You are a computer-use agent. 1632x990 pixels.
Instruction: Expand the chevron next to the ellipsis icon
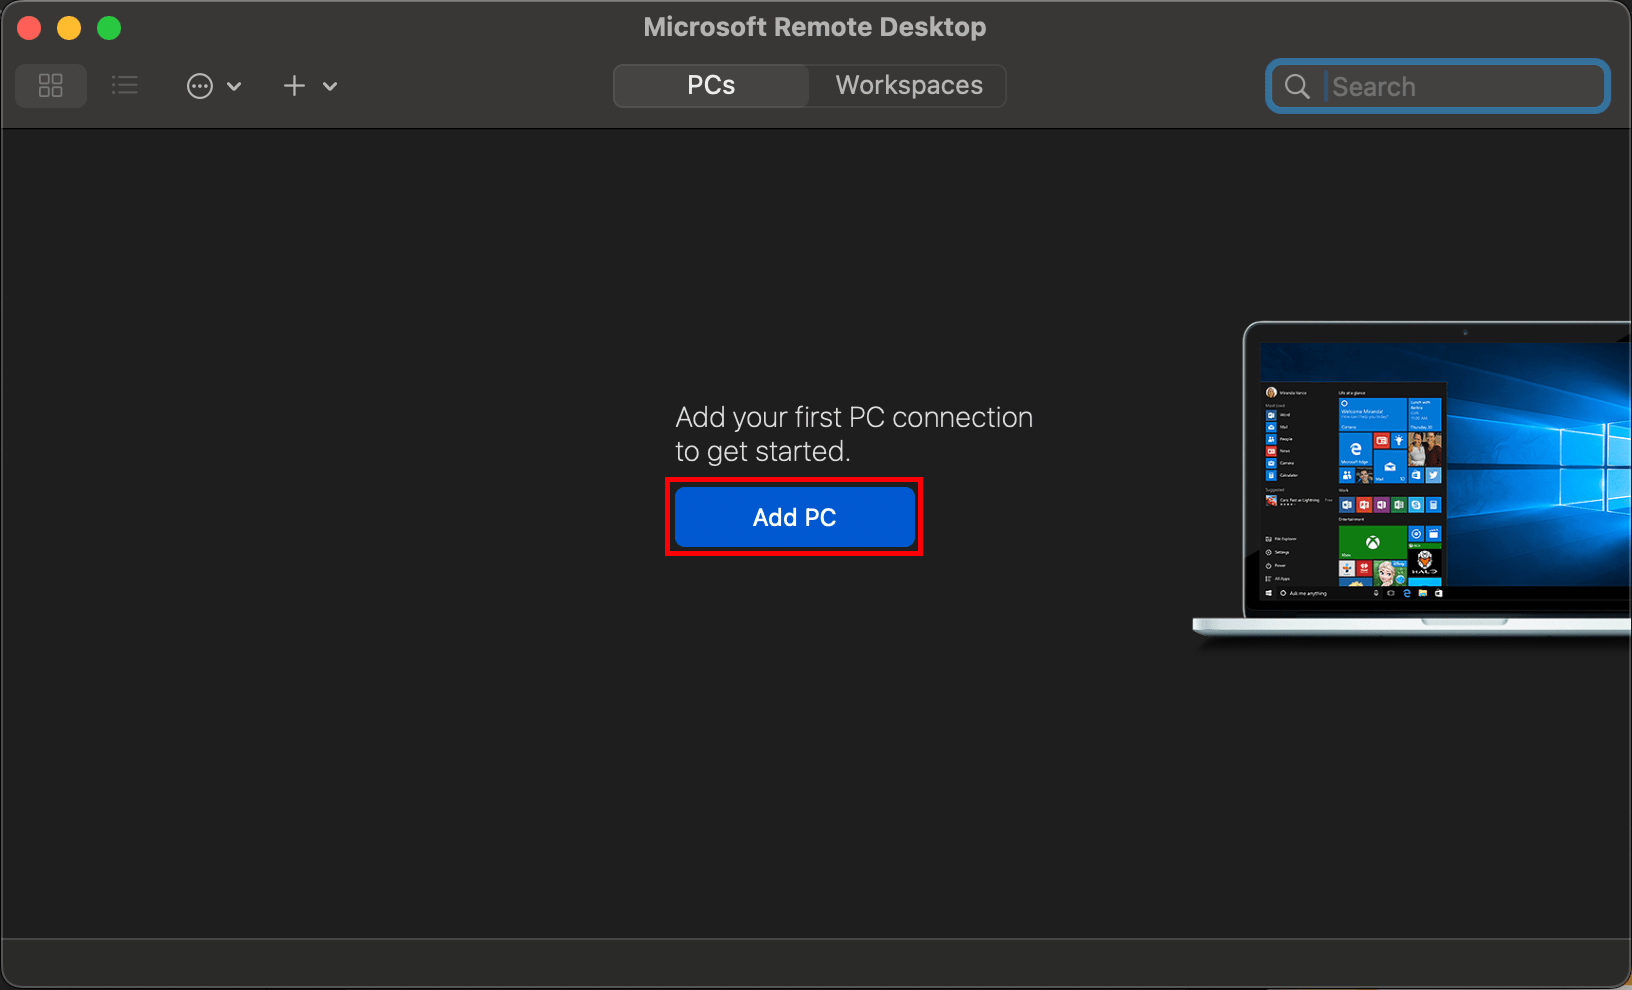click(x=235, y=86)
